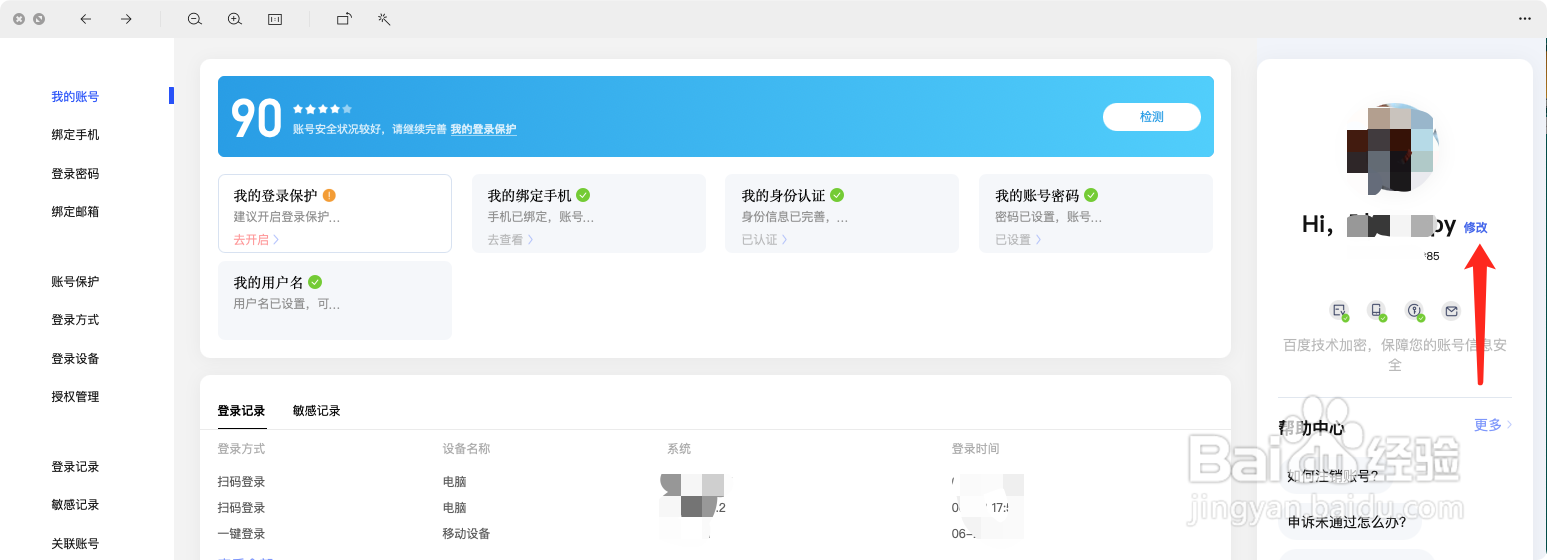Viewport: 1547px width, 560px height.
Task: Click 去开启 under 我的登录保护
Action: click(x=256, y=240)
